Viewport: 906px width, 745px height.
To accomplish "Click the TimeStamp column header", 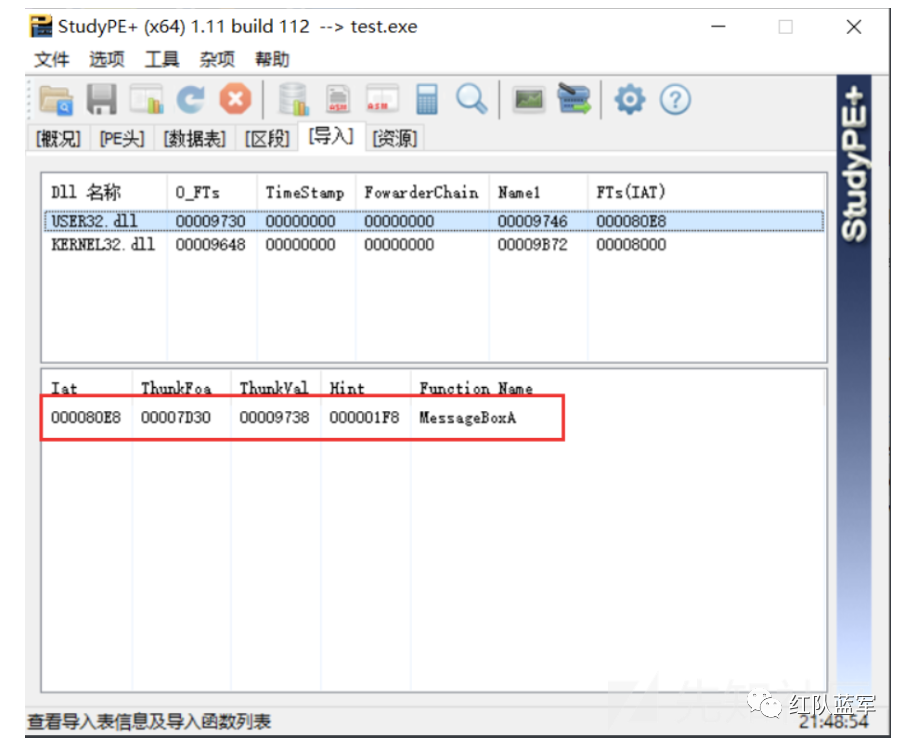I will tap(306, 192).
